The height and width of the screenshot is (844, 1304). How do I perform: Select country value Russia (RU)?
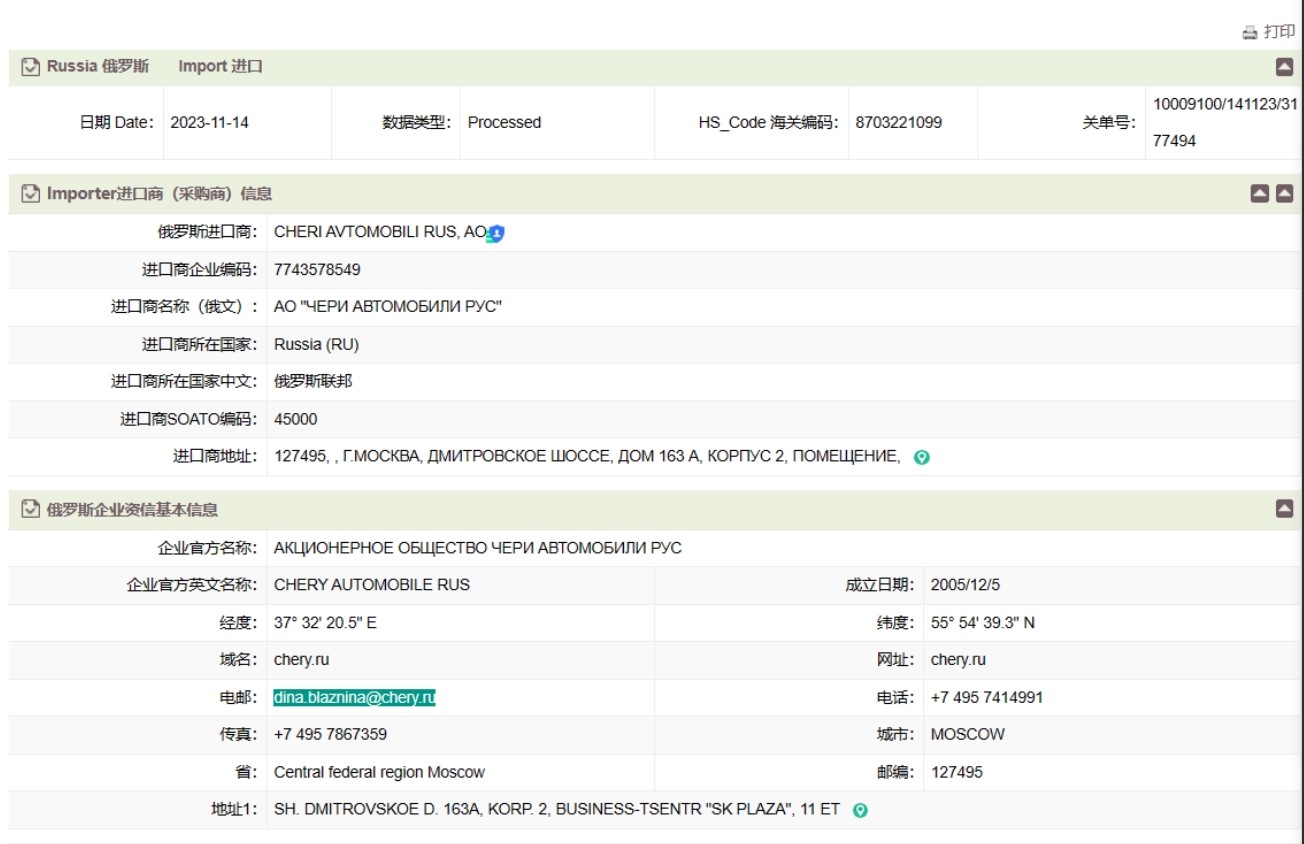coord(316,345)
